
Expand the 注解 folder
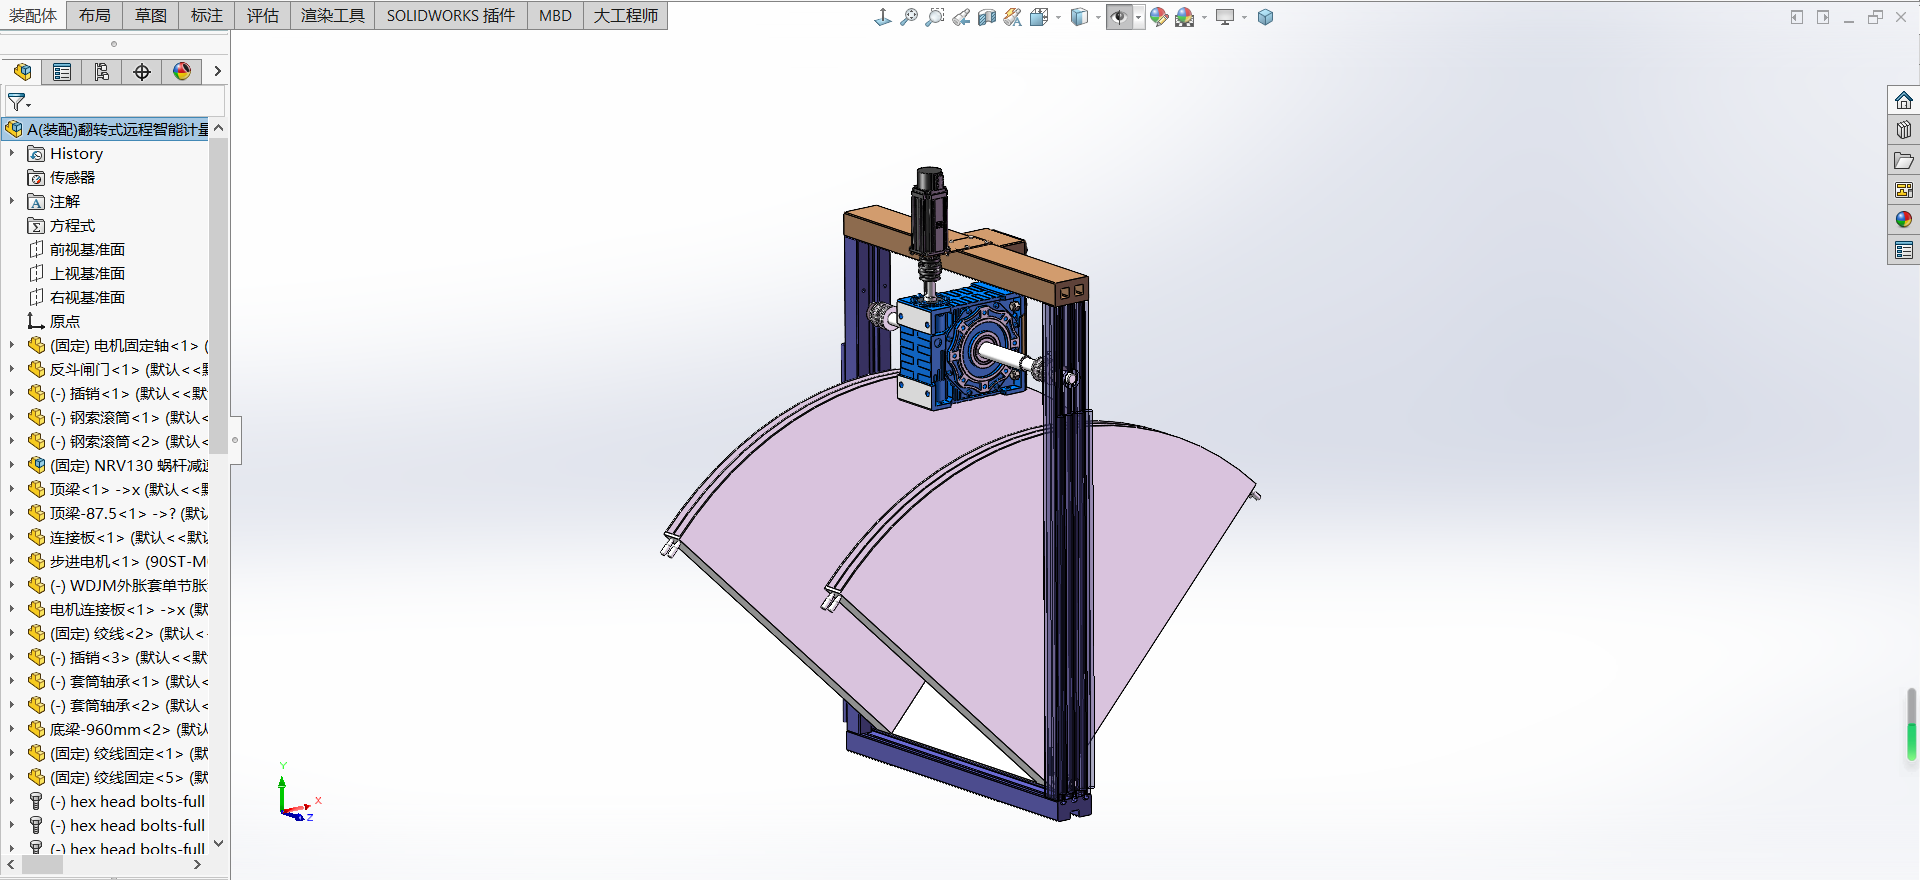pos(12,201)
